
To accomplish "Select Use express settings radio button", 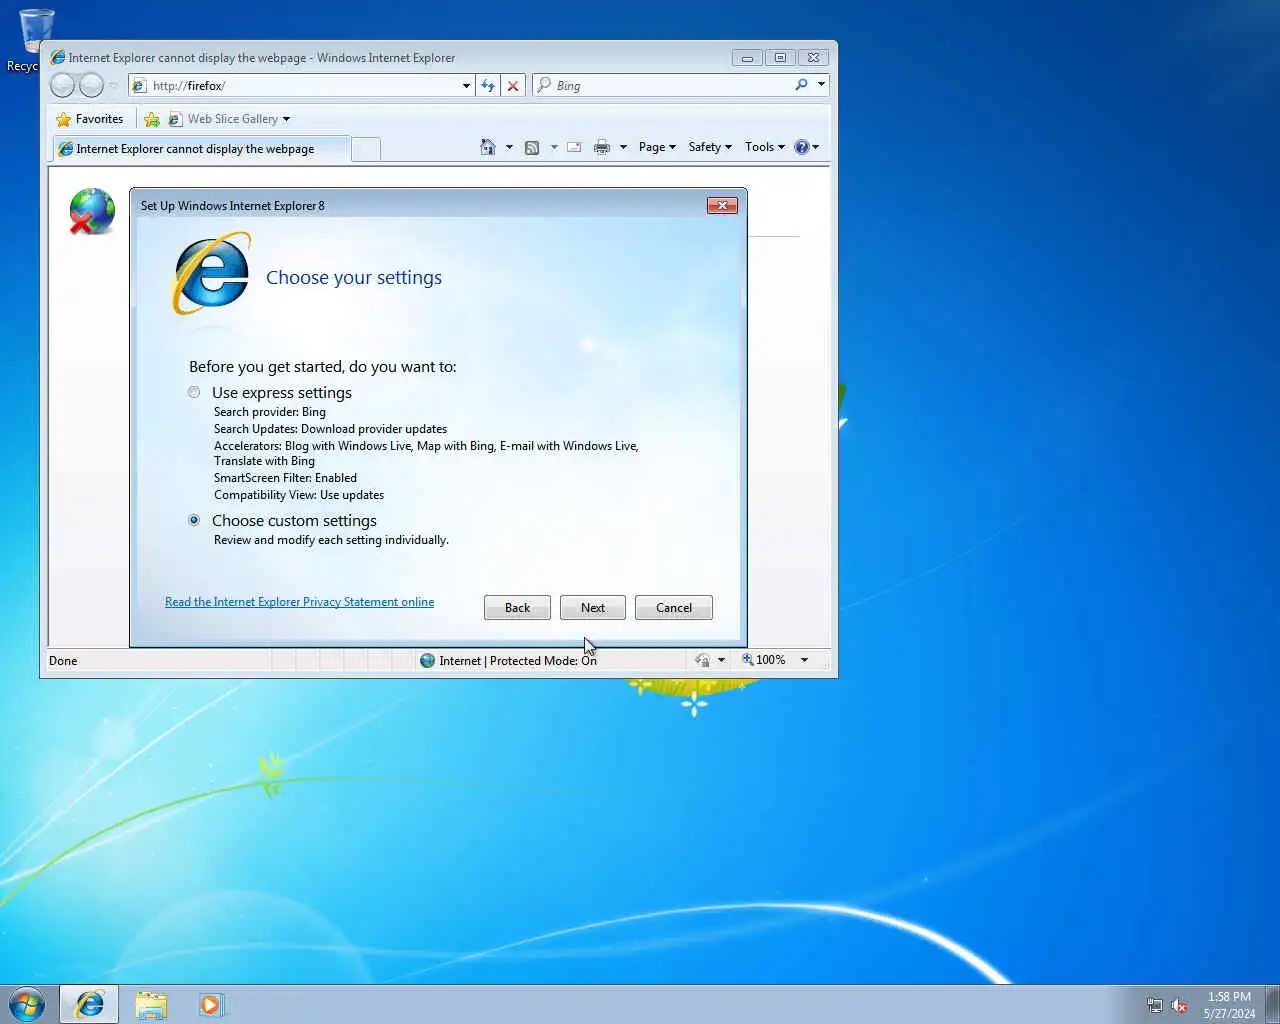I will coord(194,392).
